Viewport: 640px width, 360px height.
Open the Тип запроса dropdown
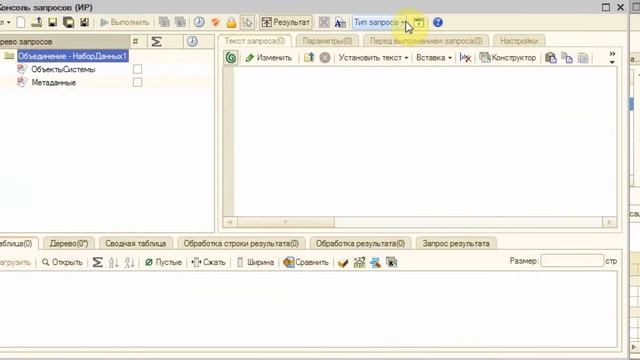pyautogui.click(x=380, y=22)
